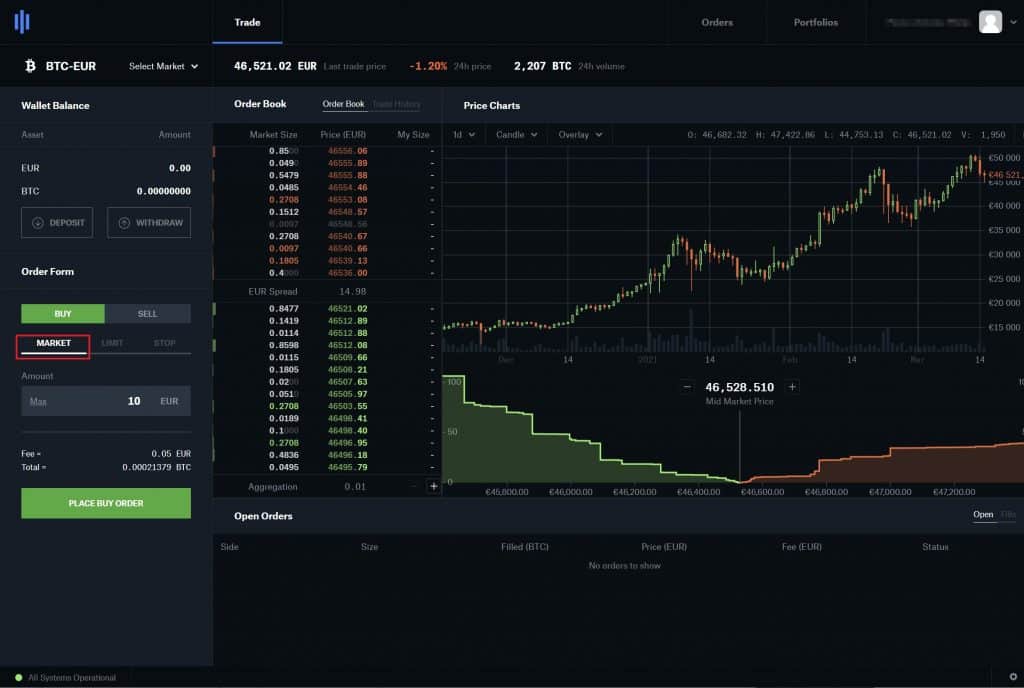Click the withdraw arrow icon in WITHDRAW button
The width and height of the screenshot is (1024, 688).
(x=124, y=222)
